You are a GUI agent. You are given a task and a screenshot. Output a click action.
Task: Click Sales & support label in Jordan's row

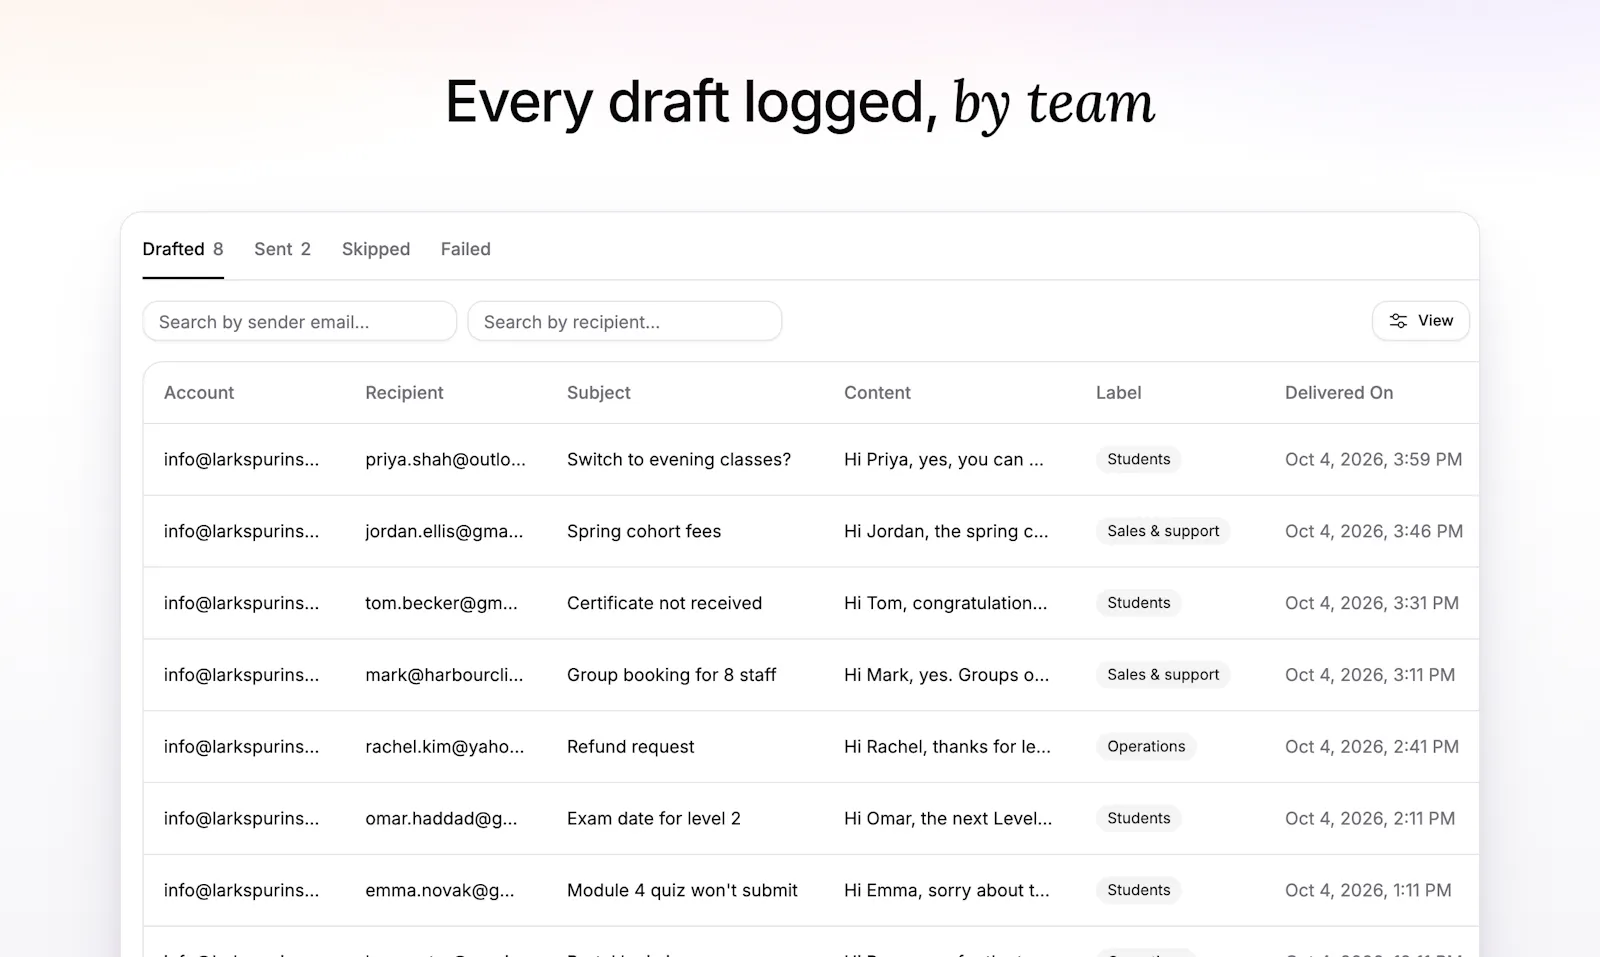click(x=1163, y=531)
